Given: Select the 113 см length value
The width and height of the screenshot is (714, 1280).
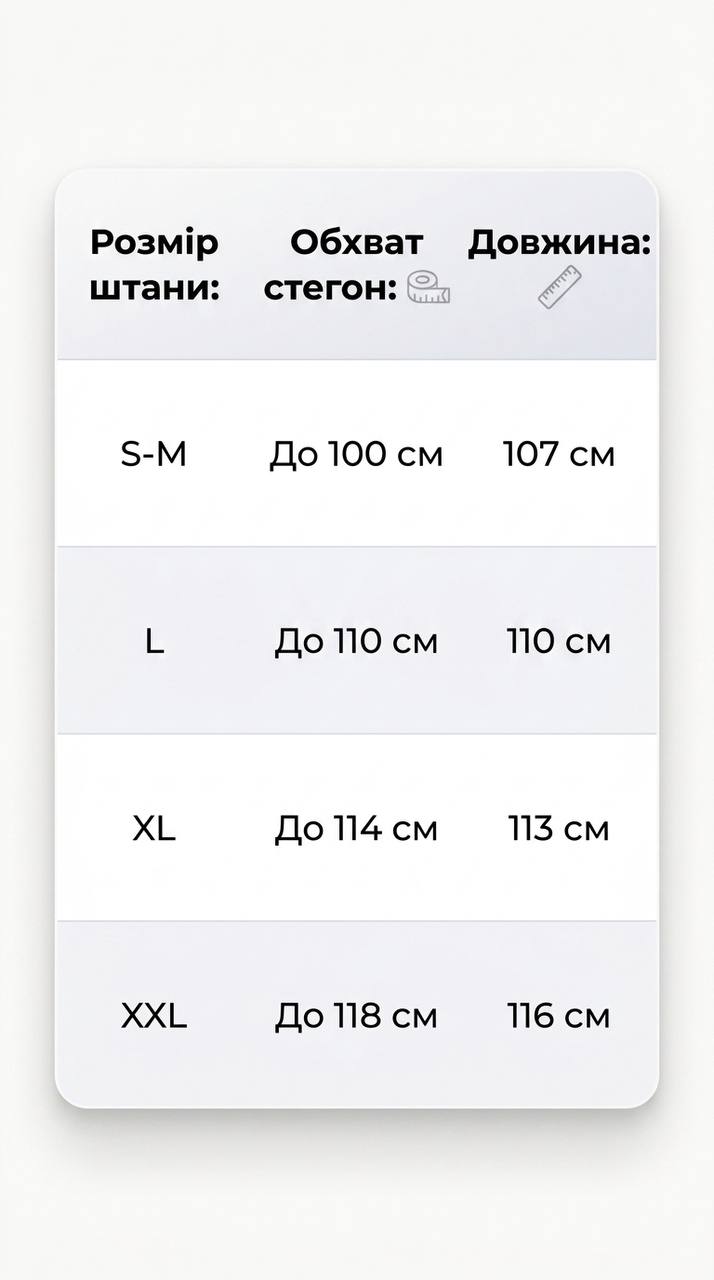Looking at the screenshot, I should [559, 829].
